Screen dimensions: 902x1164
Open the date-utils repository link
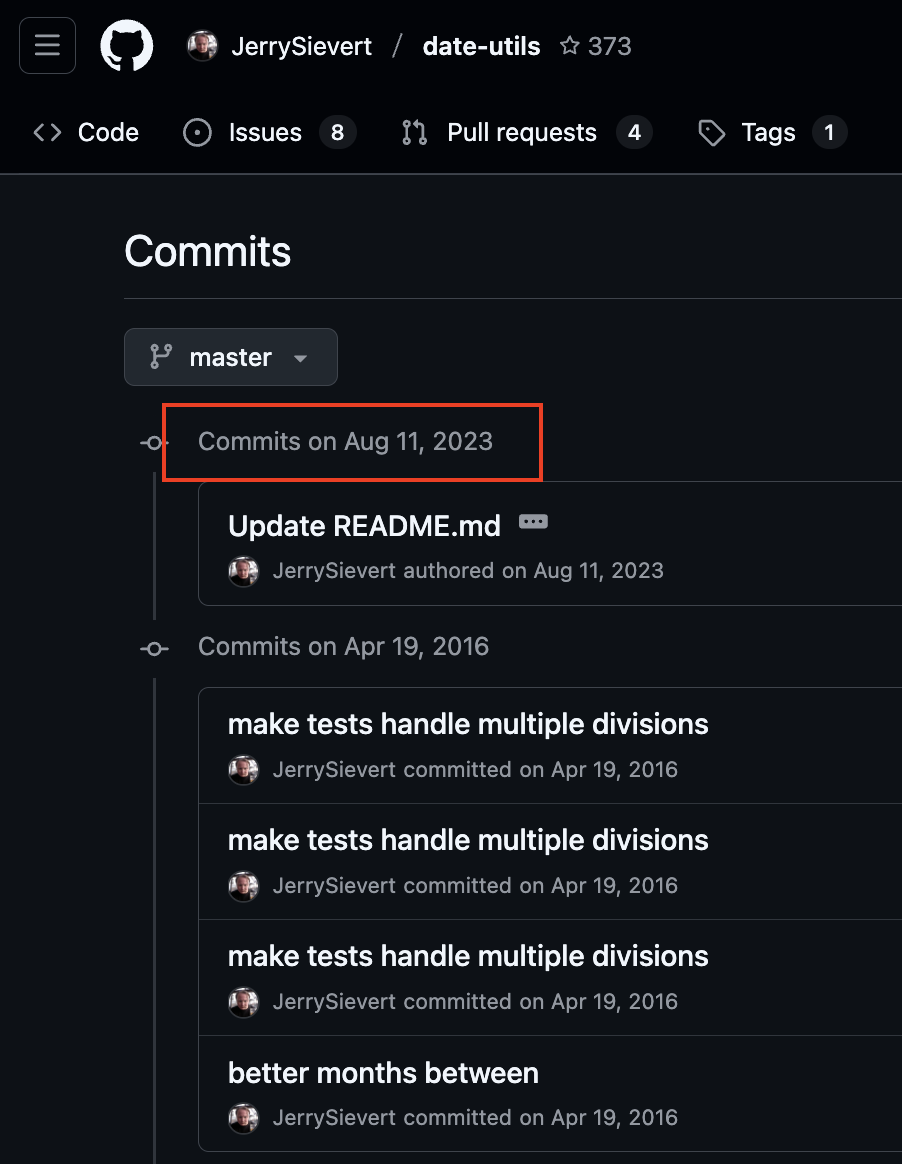pyautogui.click(x=481, y=46)
